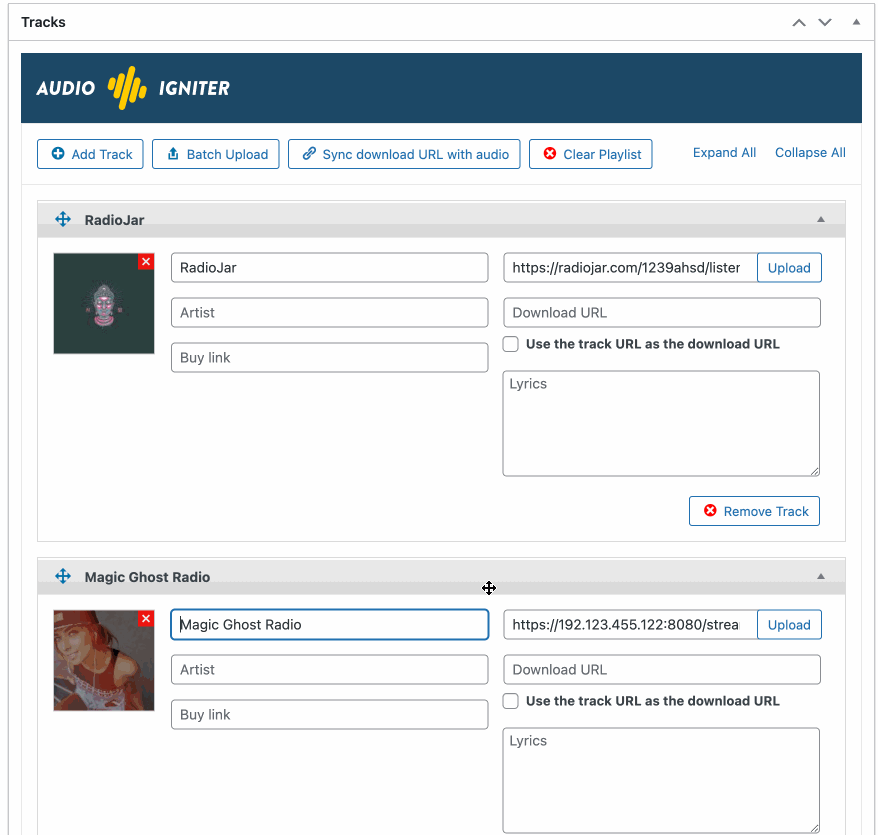878x835 pixels.
Task: Focus the Magic Ghost Radio Artist field
Action: (329, 669)
